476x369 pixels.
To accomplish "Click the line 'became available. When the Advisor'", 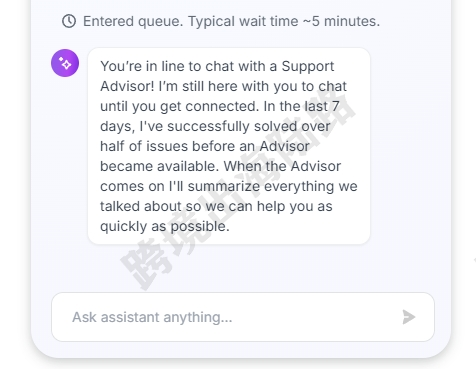I will [220, 166].
